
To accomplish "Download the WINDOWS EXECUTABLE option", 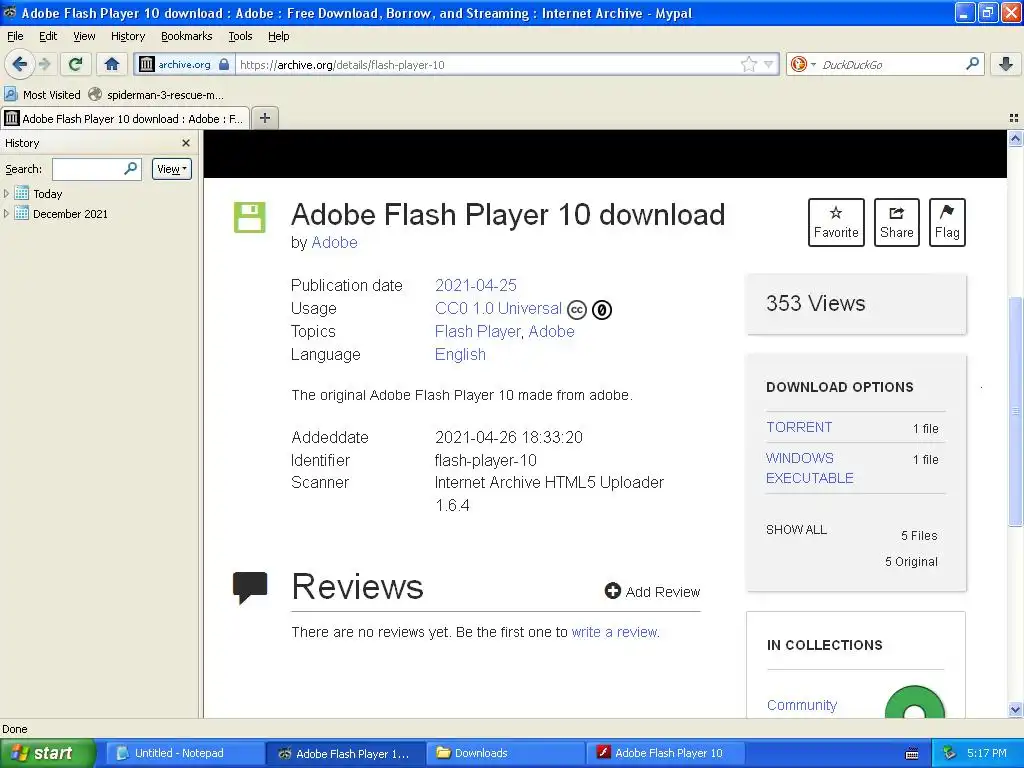I will [809, 468].
